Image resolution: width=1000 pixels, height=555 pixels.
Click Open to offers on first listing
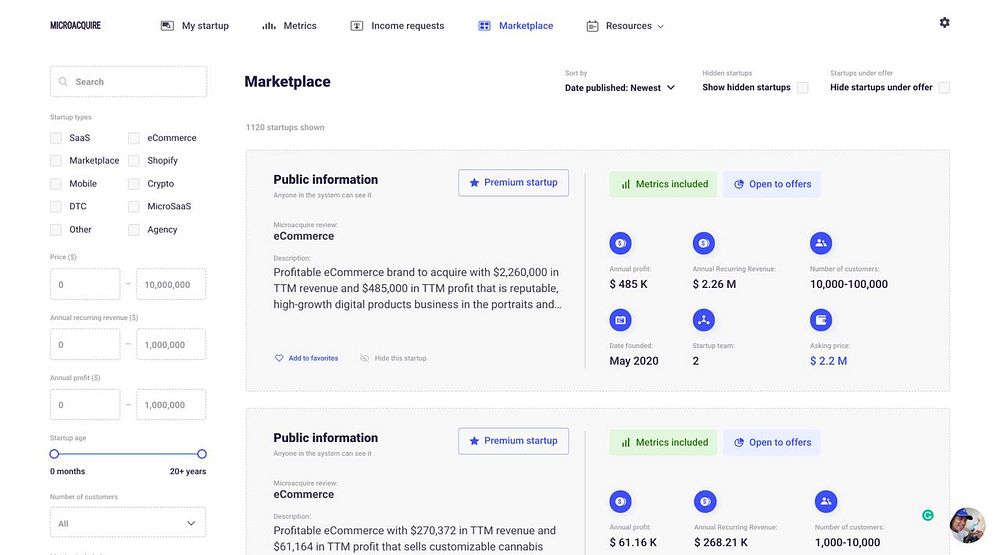click(772, 184)
